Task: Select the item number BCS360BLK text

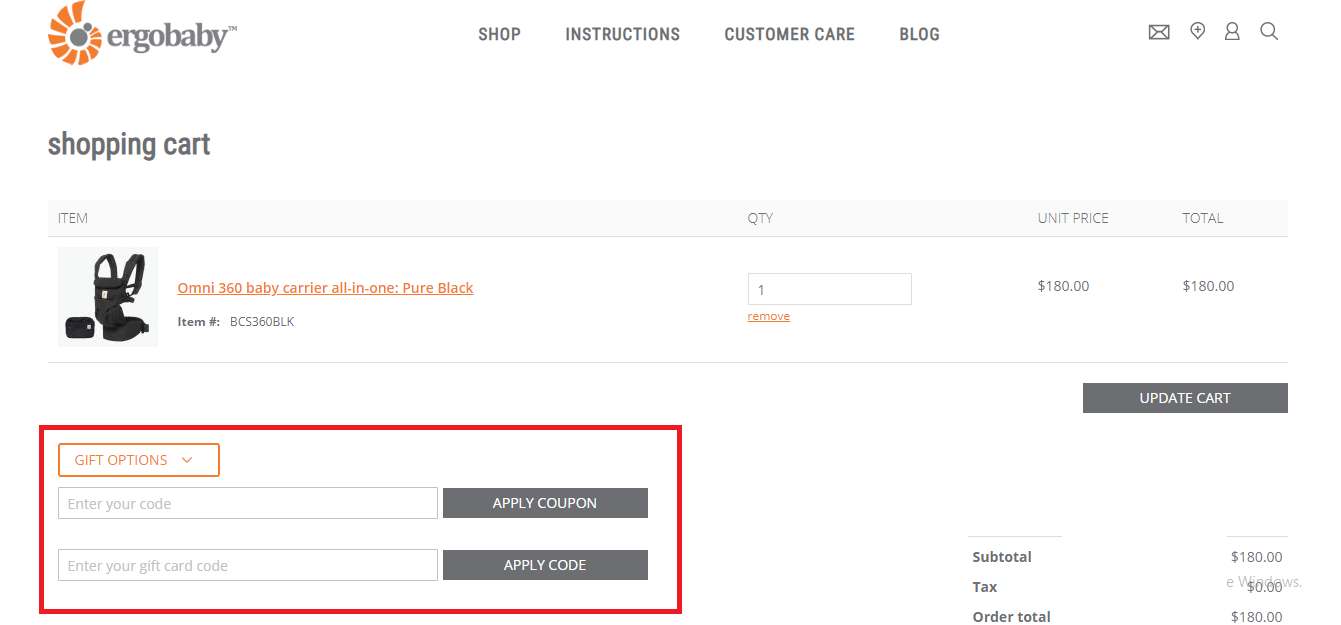Action: [x=262, y=322]
